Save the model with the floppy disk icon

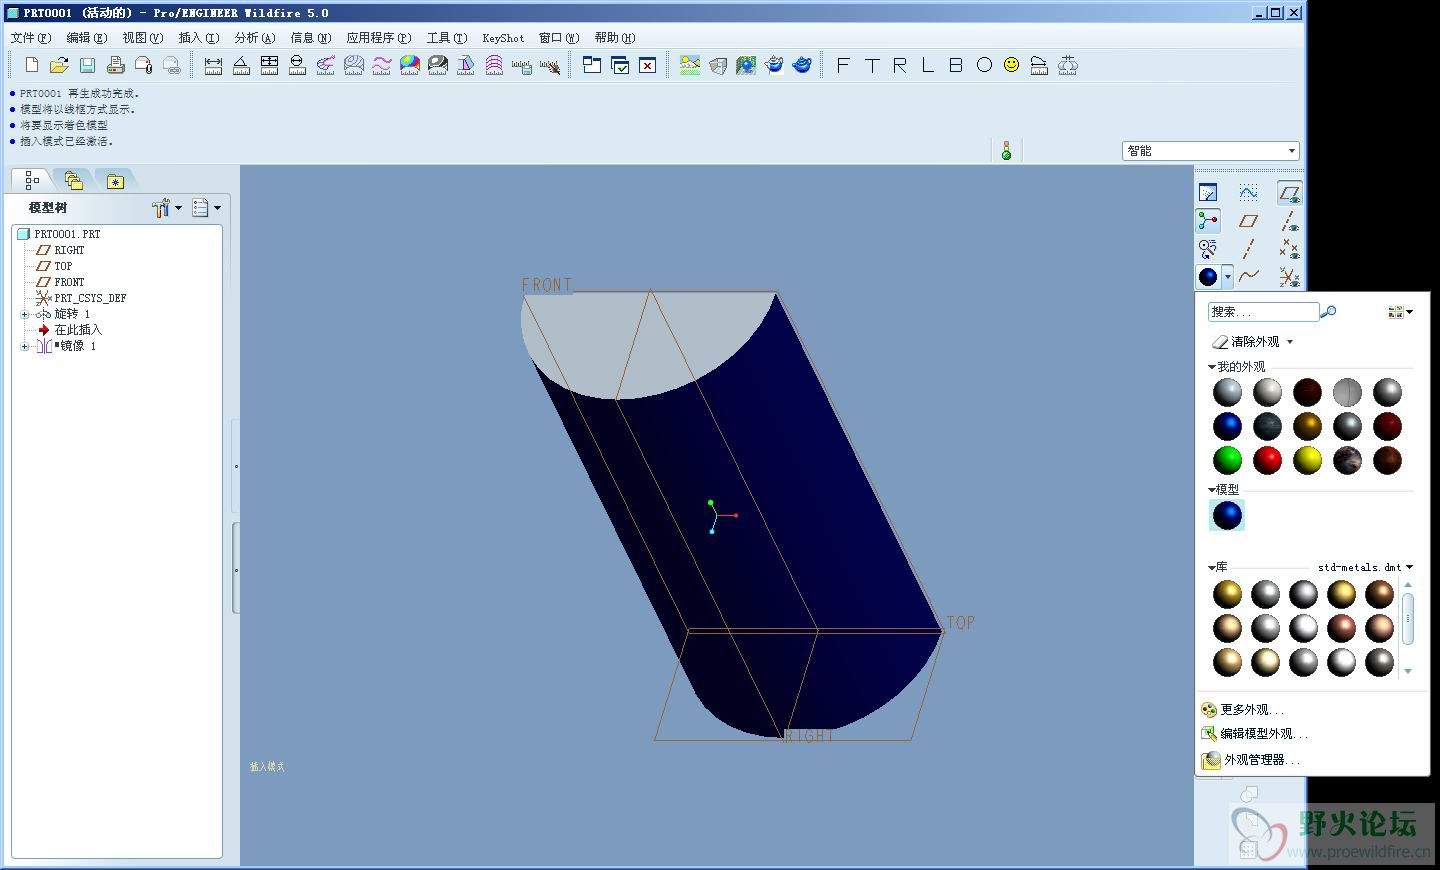click(87, 65)
